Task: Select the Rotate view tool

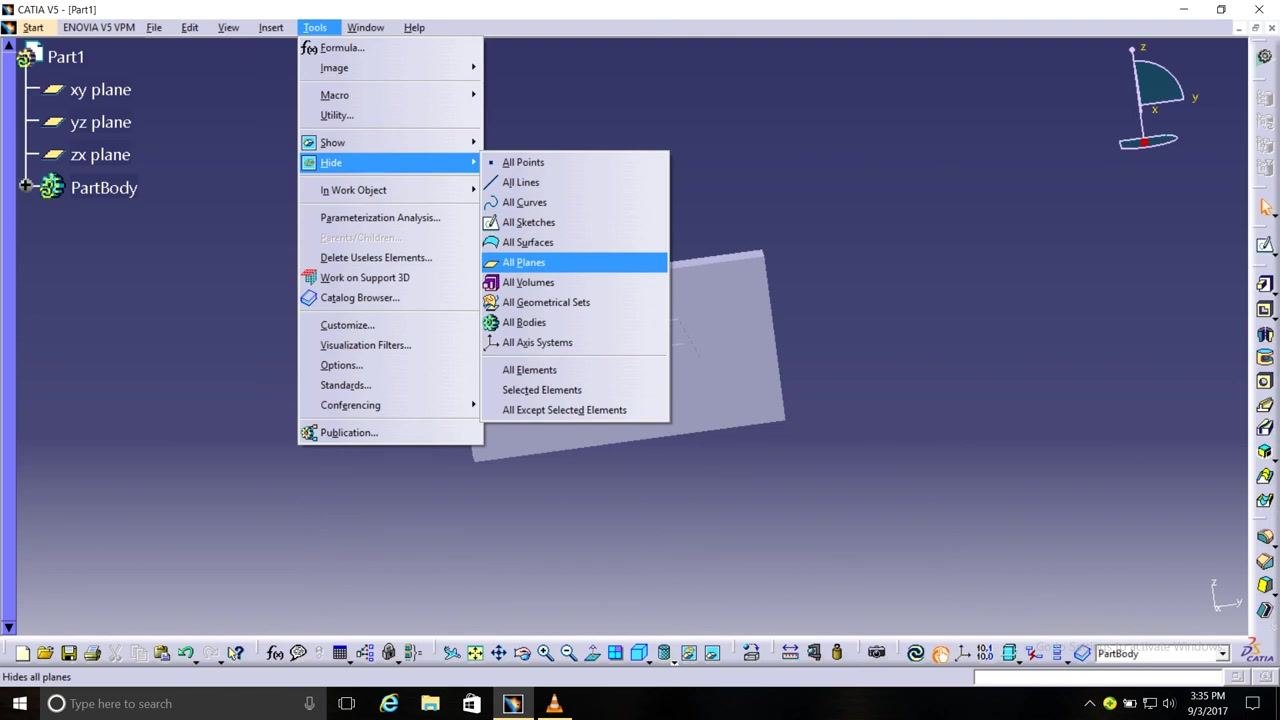Action: [522, 653]
